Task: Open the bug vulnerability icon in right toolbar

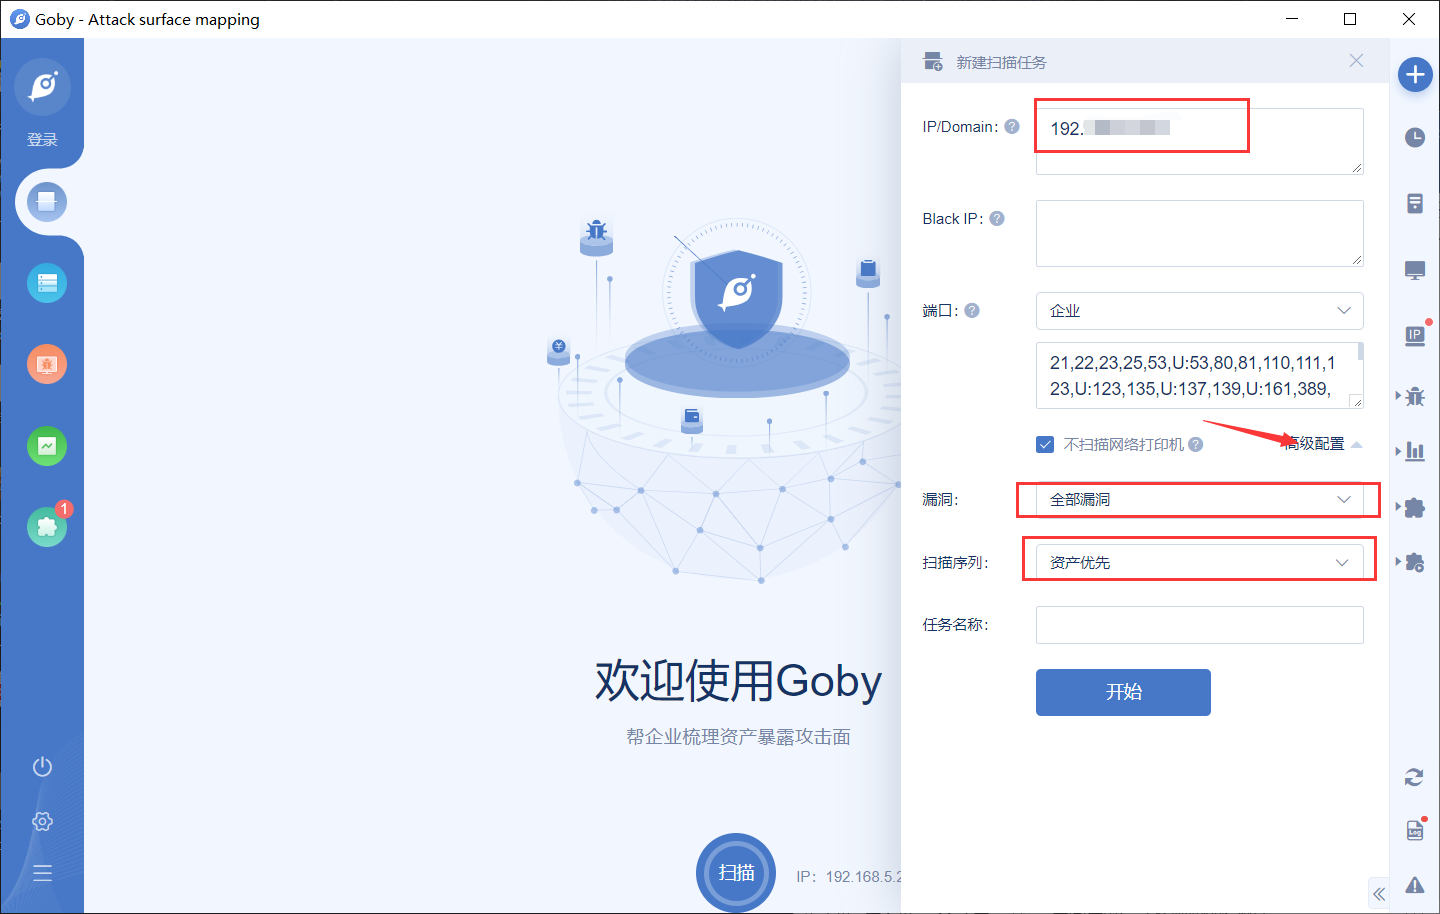Action: [1415, 396]
